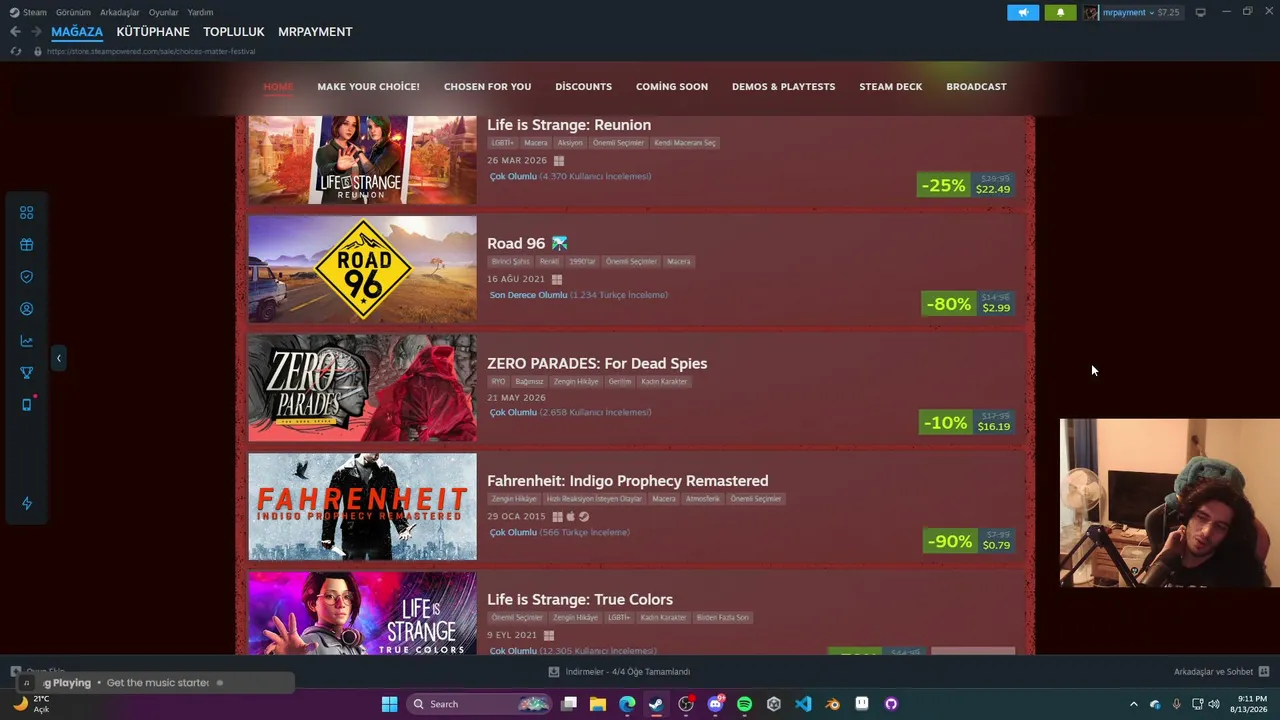This screenshot has height=720, width=1280.
Task: Click the -90% price on Fahrenheit
Action: 969,541
